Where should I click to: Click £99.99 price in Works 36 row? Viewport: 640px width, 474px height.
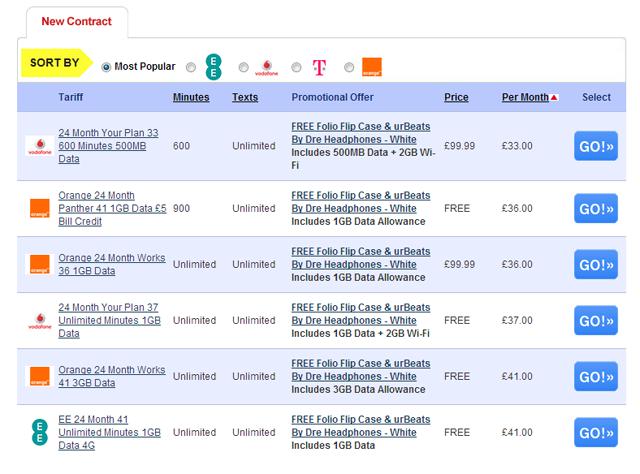(460, 264)
